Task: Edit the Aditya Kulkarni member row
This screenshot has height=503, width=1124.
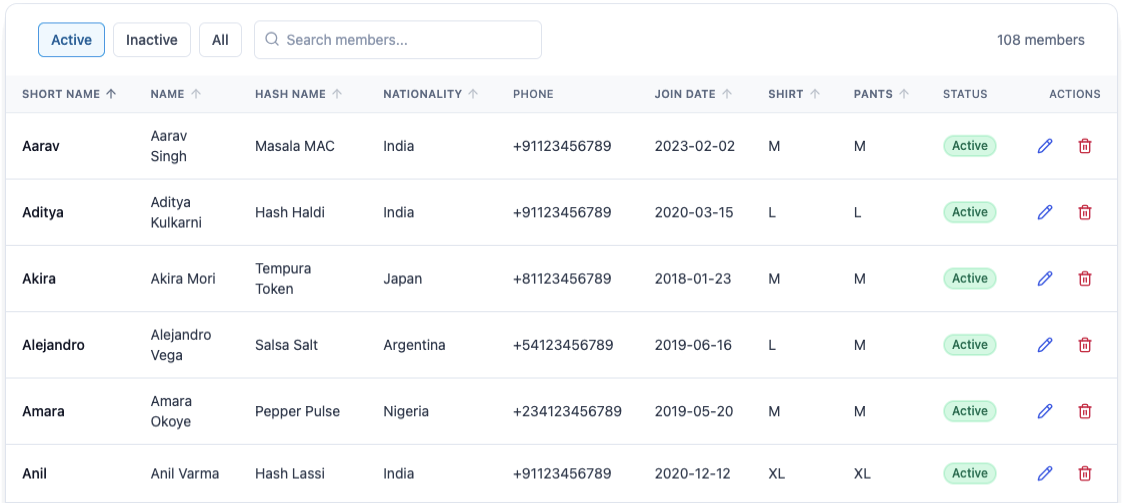Action: 1045,212
